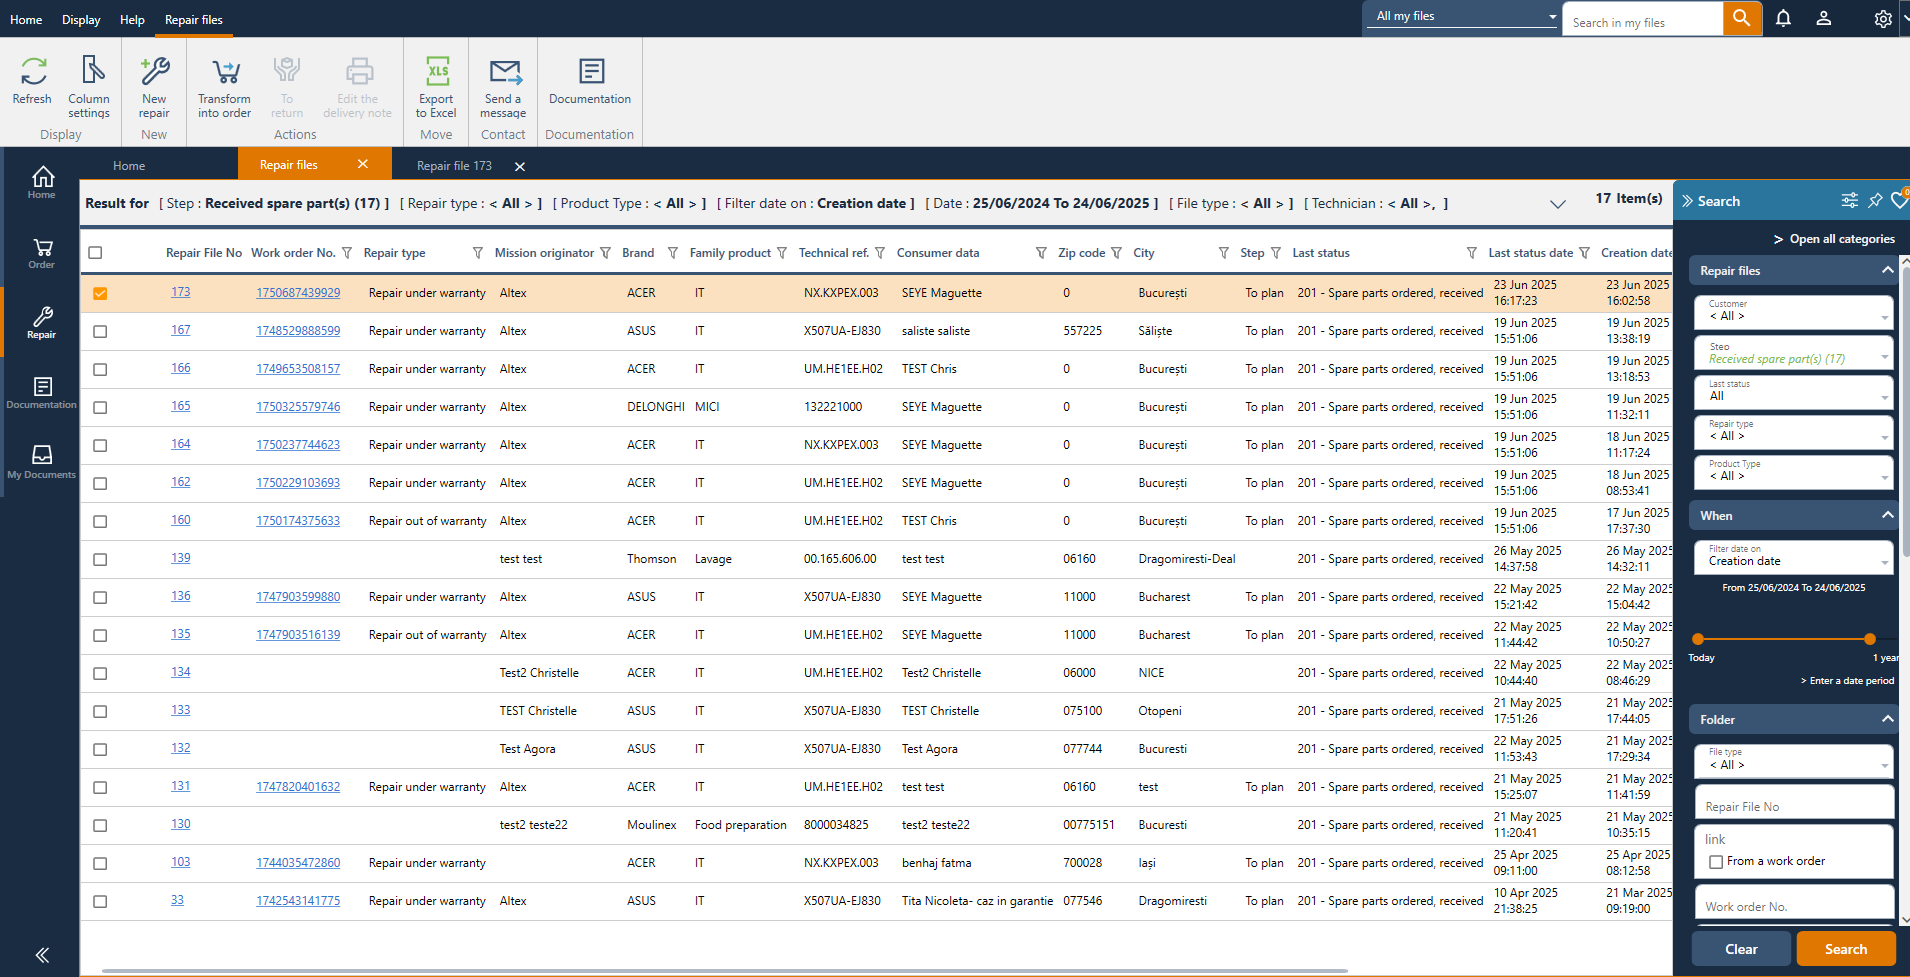
Task: Check the checkbox for repair file 33
Action: click(x=100, y=901)
